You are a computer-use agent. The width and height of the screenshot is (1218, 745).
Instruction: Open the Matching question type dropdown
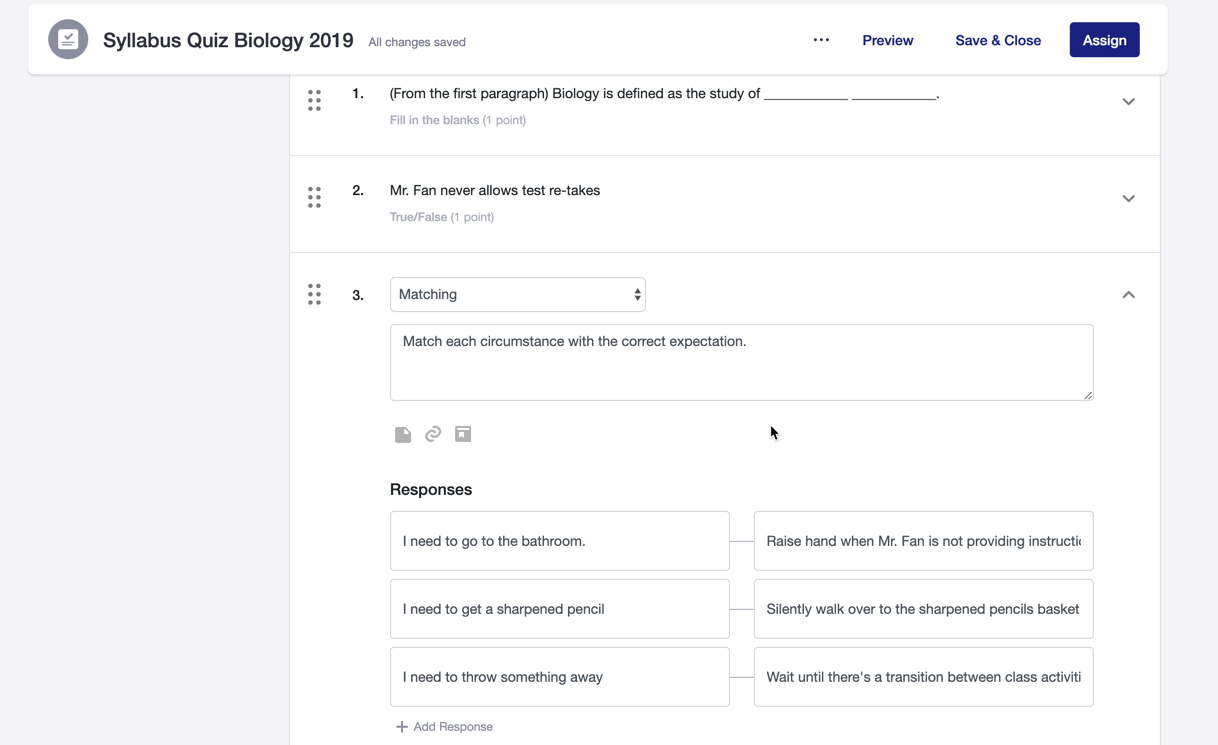tap(517, 295)
